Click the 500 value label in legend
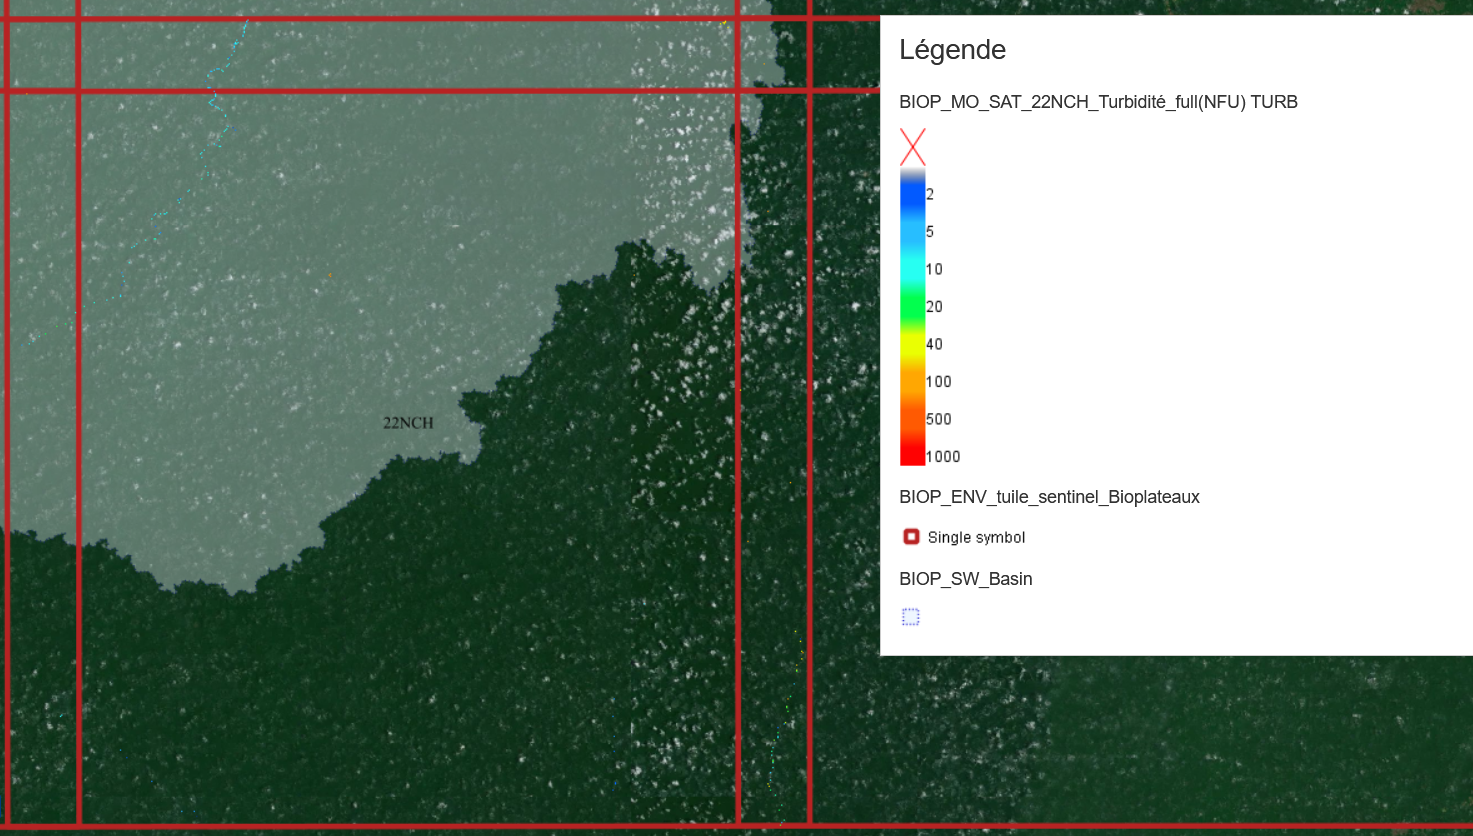Screen dimensions: 1473x836 pyautogui.click(x=939, y=419)
